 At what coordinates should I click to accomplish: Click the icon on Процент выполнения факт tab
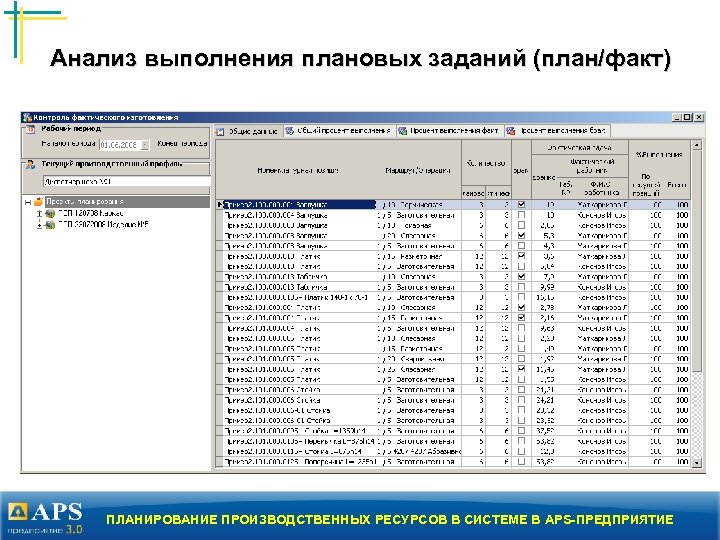point(402,131)
